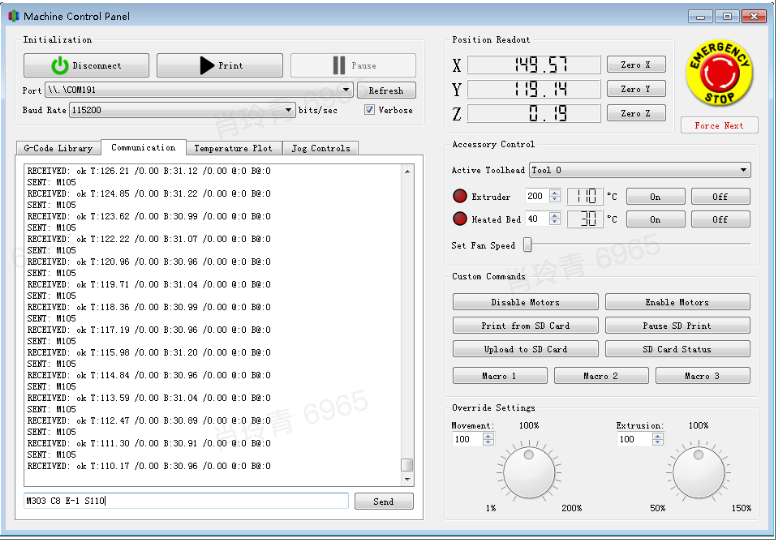Toggle the Verbose checkbox

pos(370,110)
